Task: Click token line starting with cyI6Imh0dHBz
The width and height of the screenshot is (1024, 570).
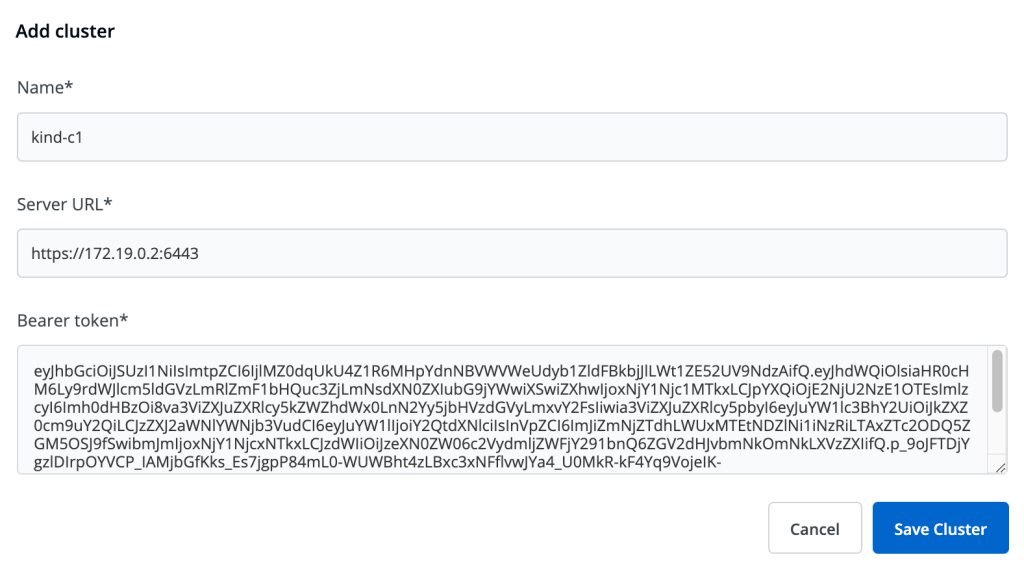Action: pos(500,408)
